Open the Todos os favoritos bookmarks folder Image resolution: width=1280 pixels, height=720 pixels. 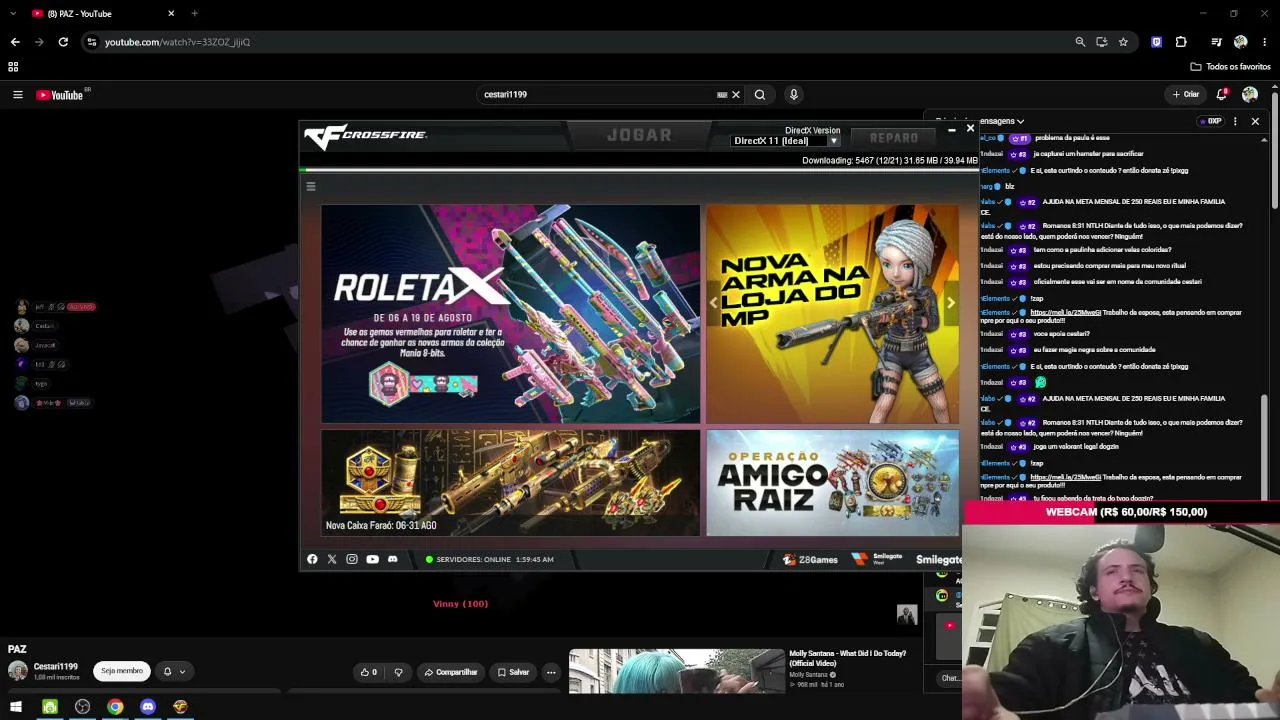1230,67
